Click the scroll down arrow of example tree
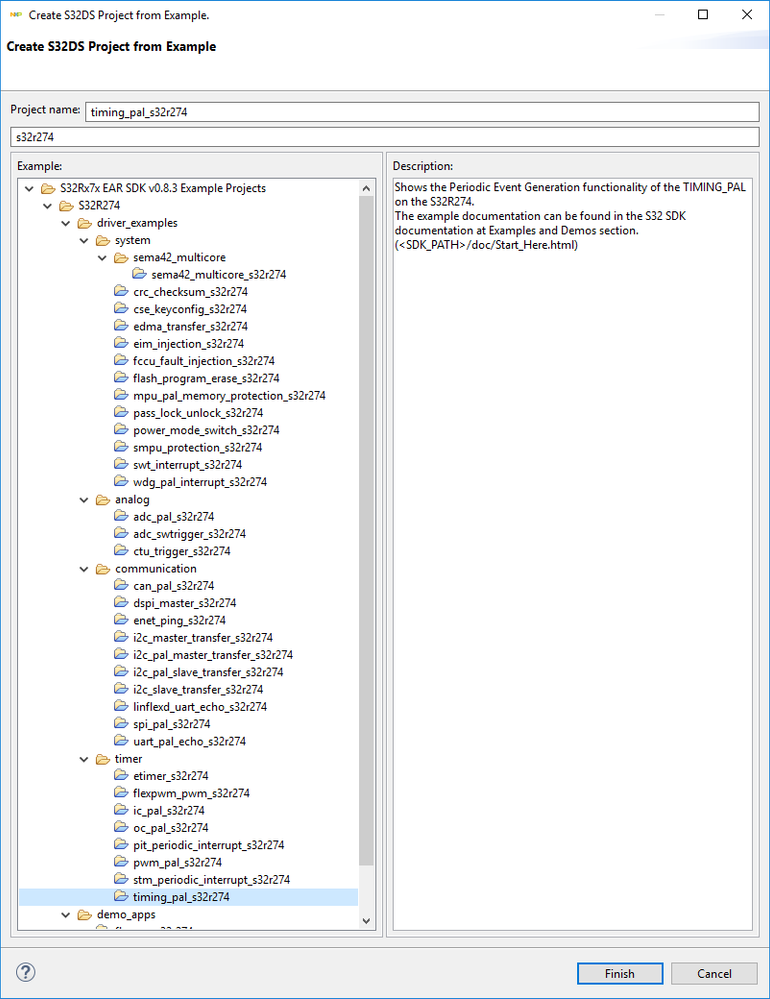This screenshot has width=770, height=999. [366, 921]
